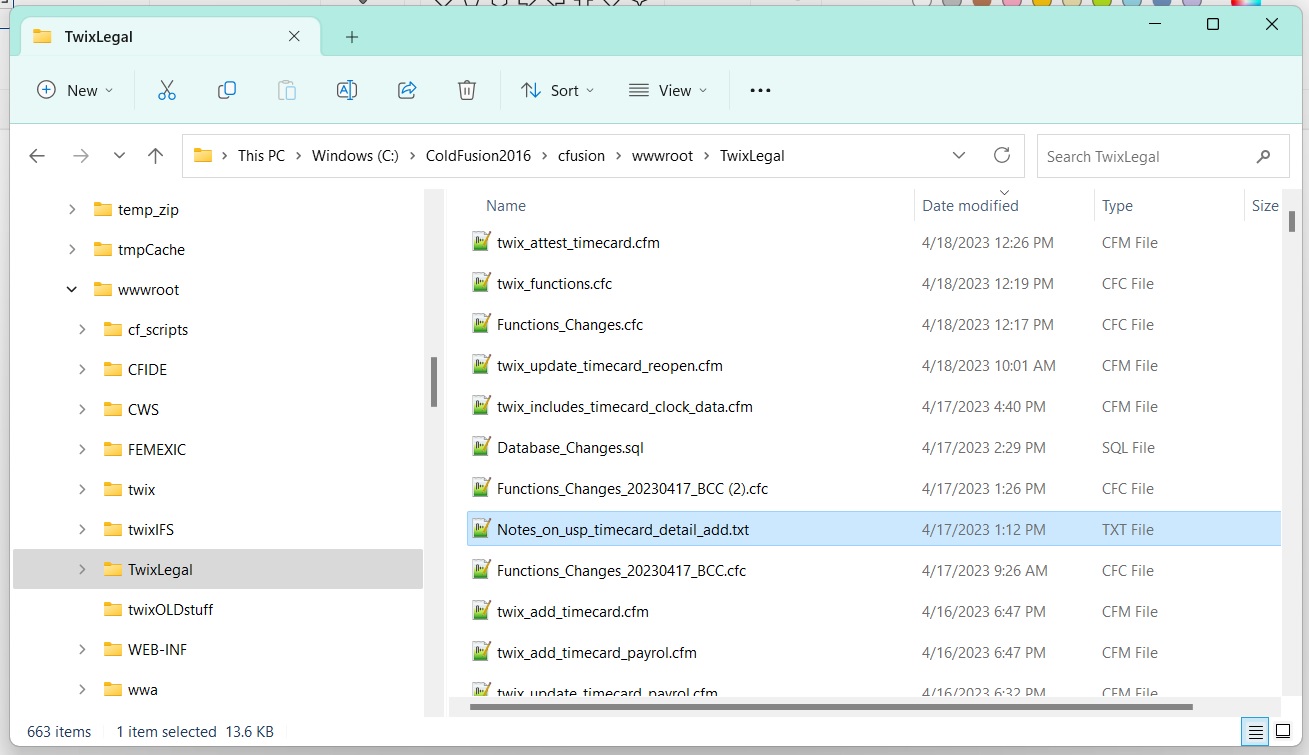
Task: Click the Share icon in the toolbar
Action: pos(406,90)
